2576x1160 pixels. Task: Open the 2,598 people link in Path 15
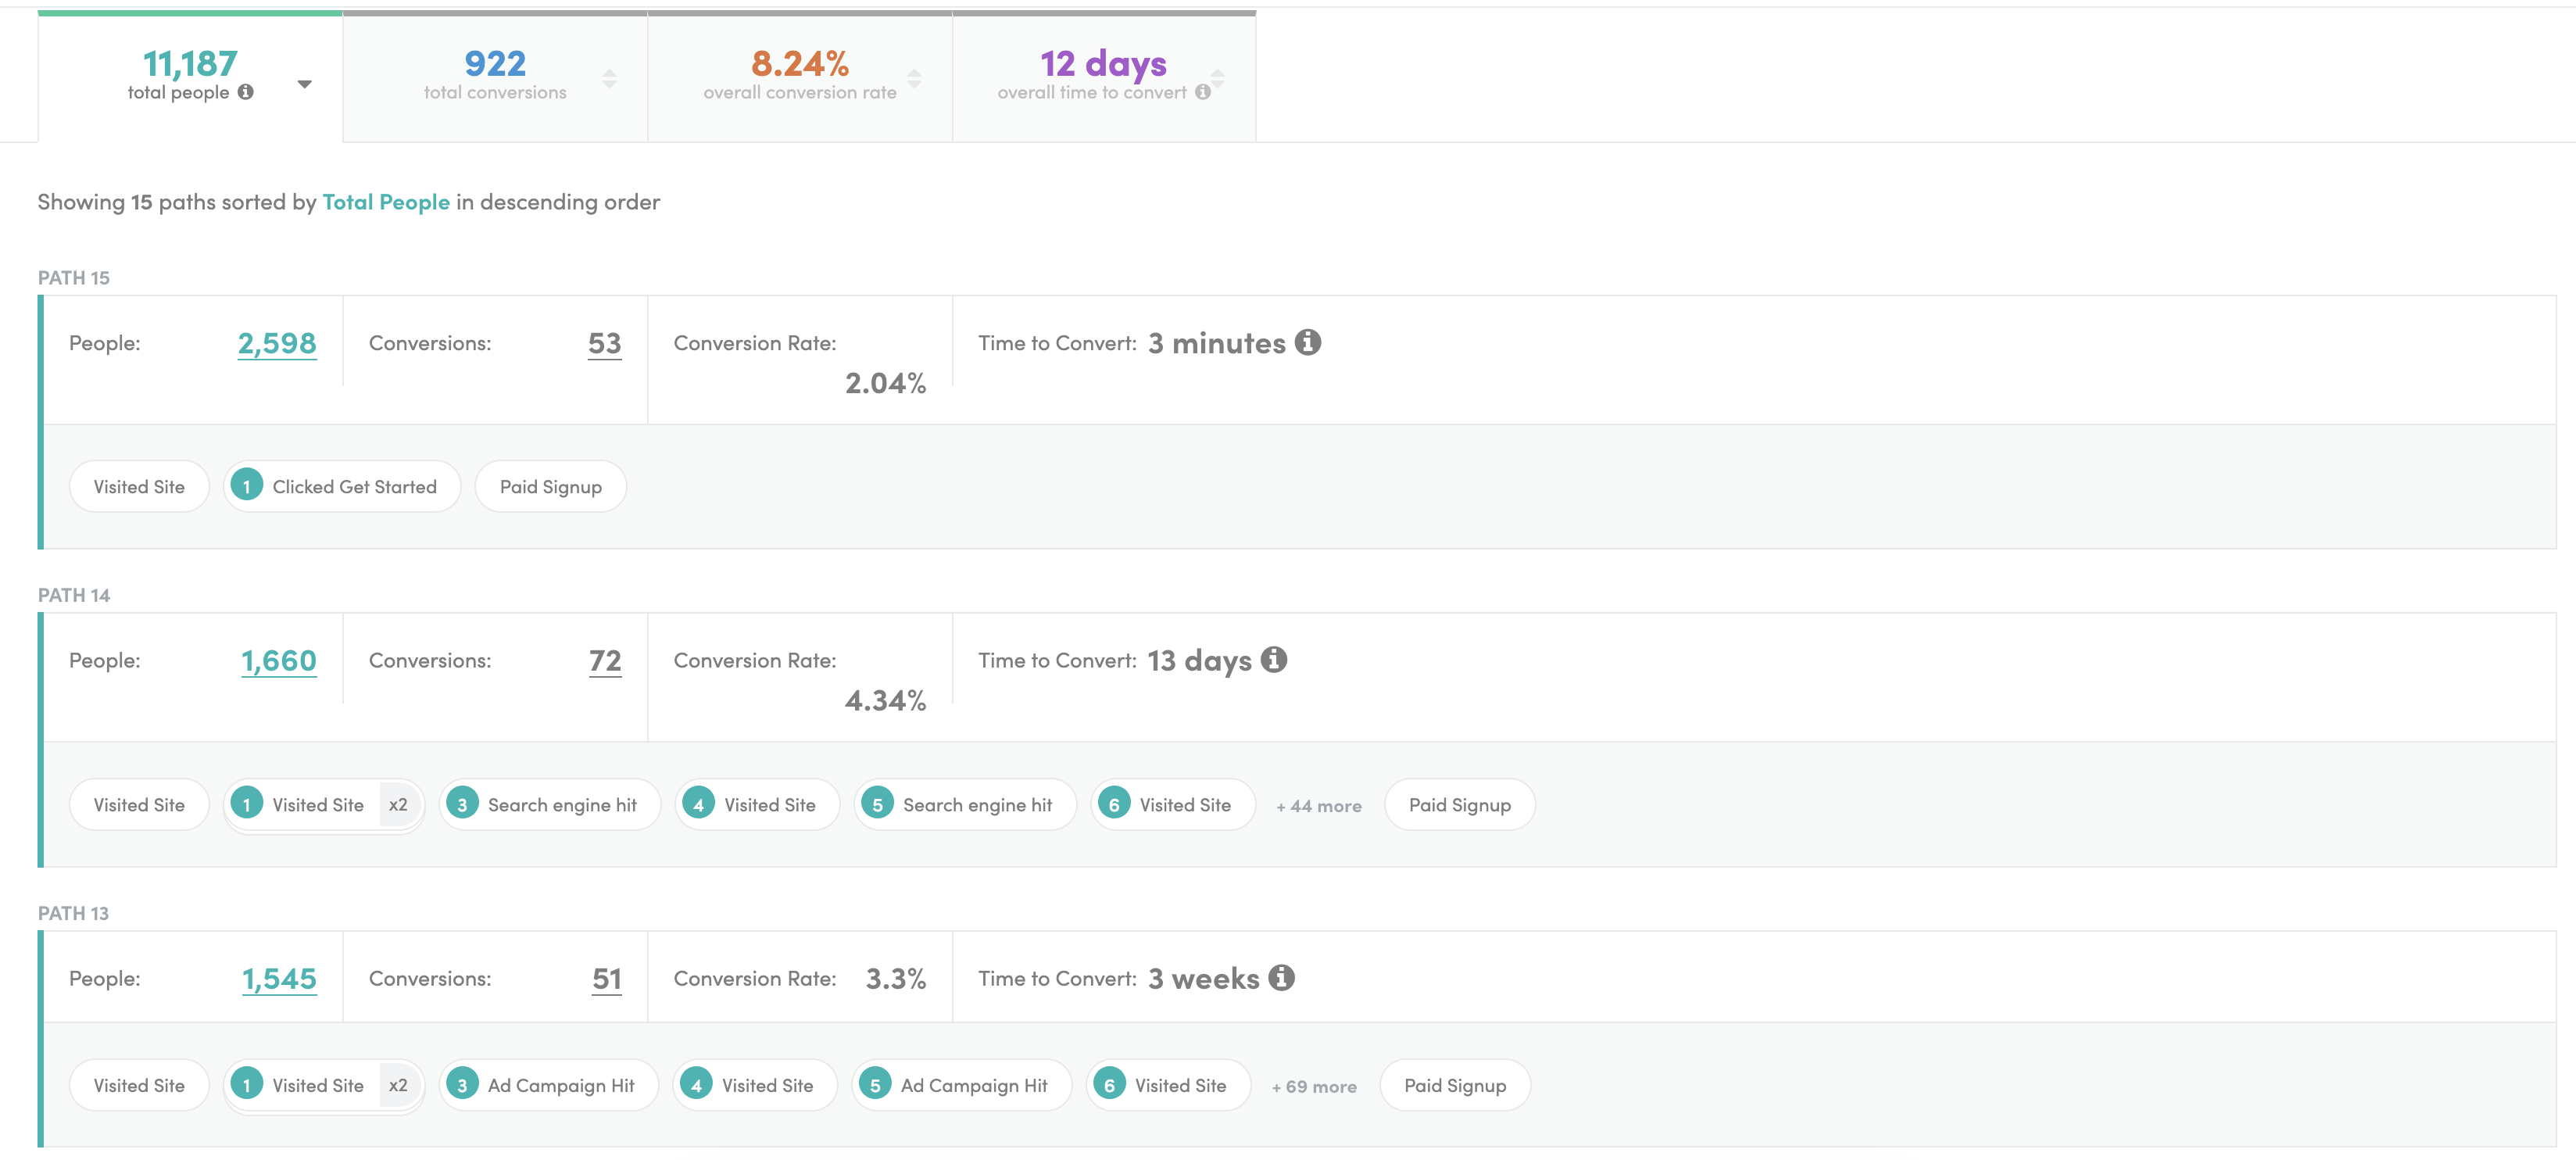(x=277, y=343)
